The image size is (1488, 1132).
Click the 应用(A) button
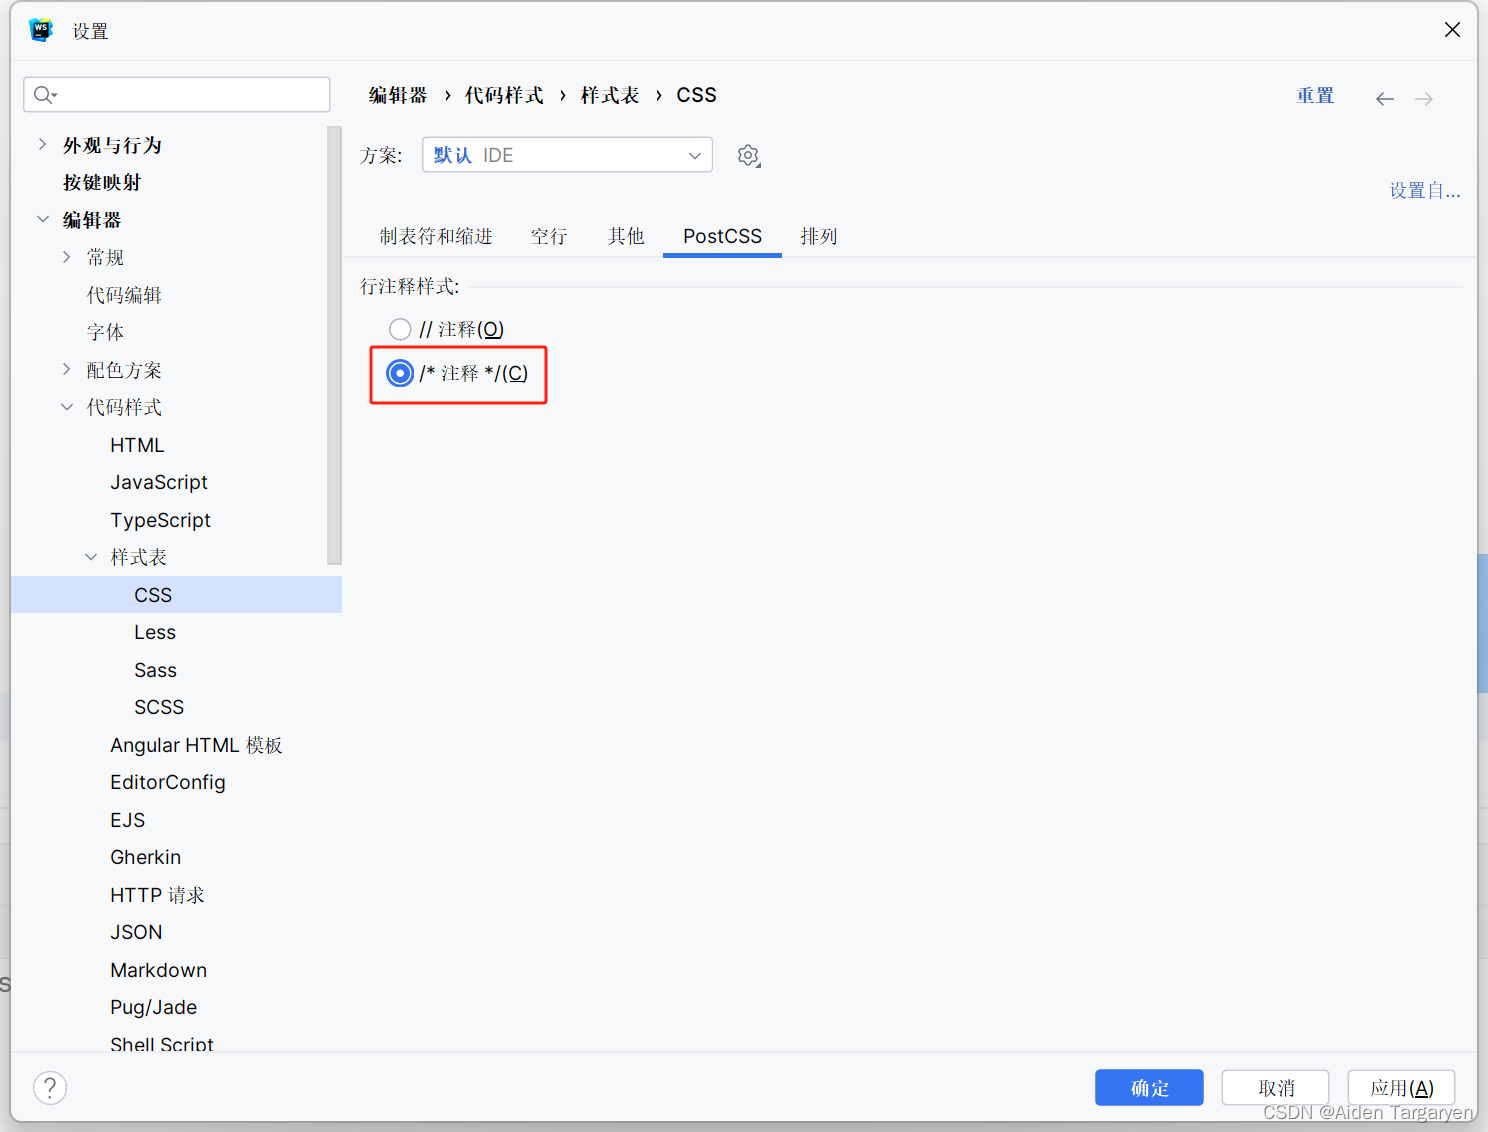[x=1401, y=1088]
